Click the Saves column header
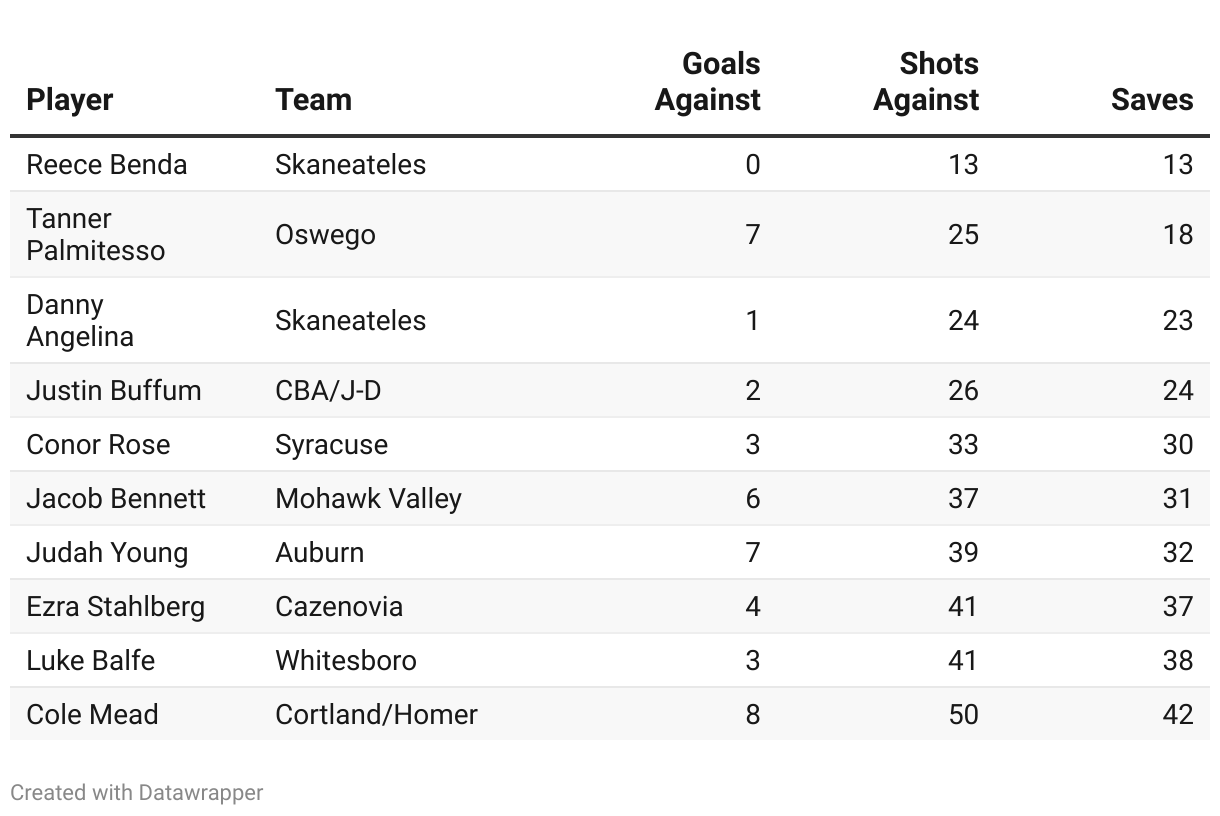1220x816 pixels. [1151, 100]
